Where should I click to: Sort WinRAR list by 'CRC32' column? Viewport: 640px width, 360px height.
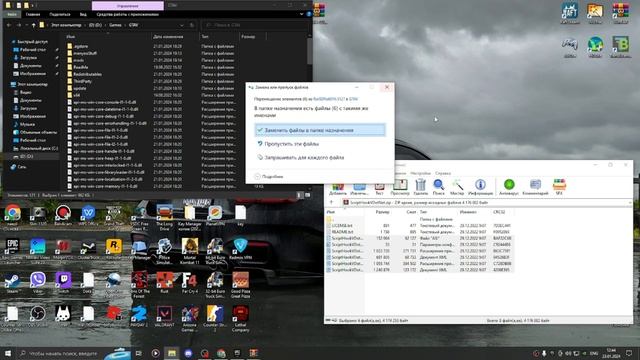(x=499, y=212)
